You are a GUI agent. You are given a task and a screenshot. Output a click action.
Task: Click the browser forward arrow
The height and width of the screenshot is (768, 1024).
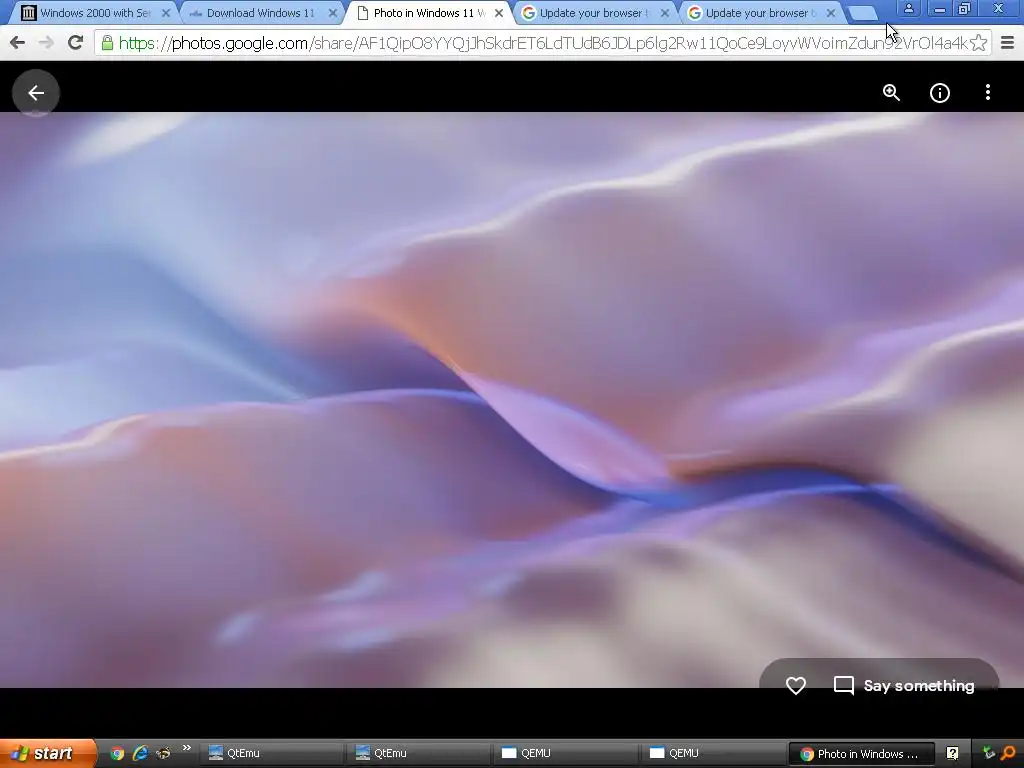pos(46,43)
